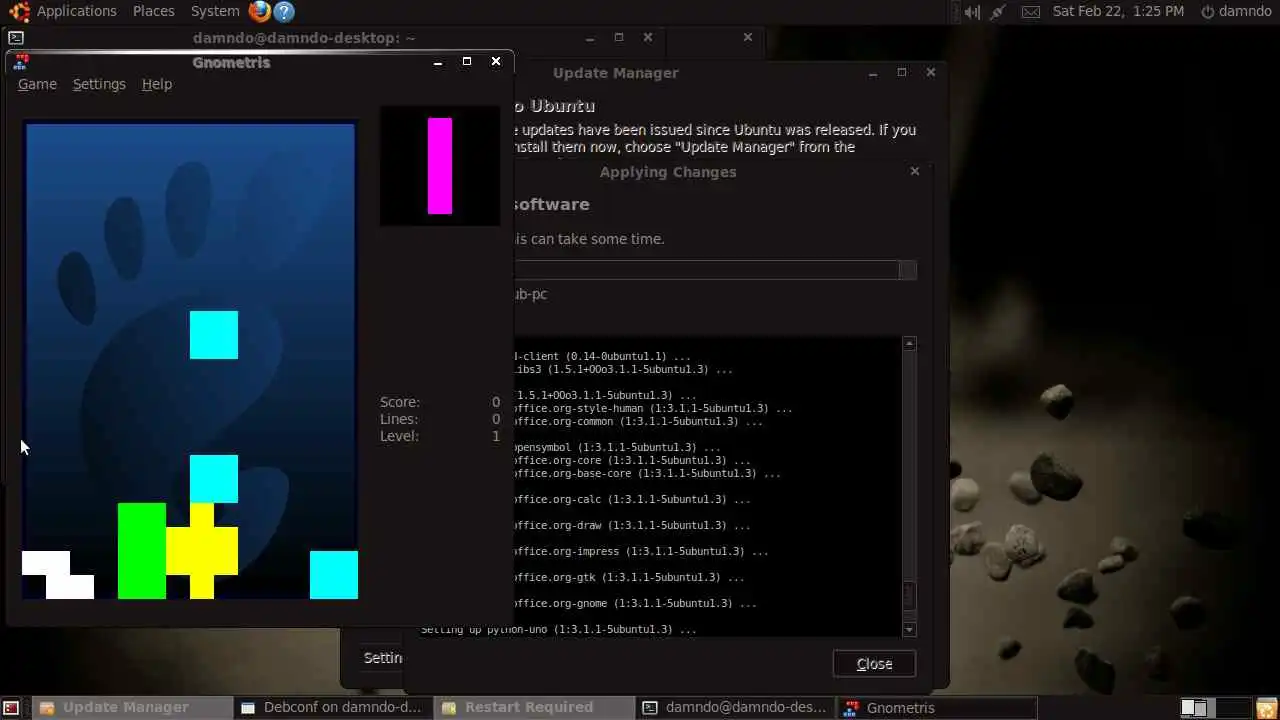Click the log line mentioning office.org-style-human
The width and height of the screenshot is (1280, 720).
click(x=653, y=408)
